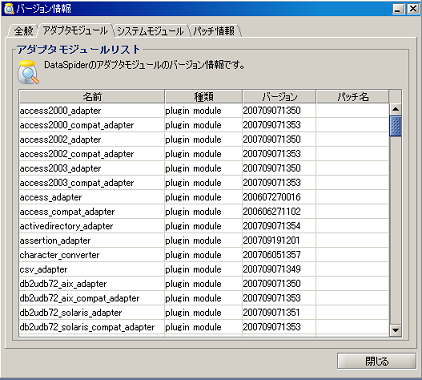Select the access_compat_adapter row

click(x=204, y=212)
